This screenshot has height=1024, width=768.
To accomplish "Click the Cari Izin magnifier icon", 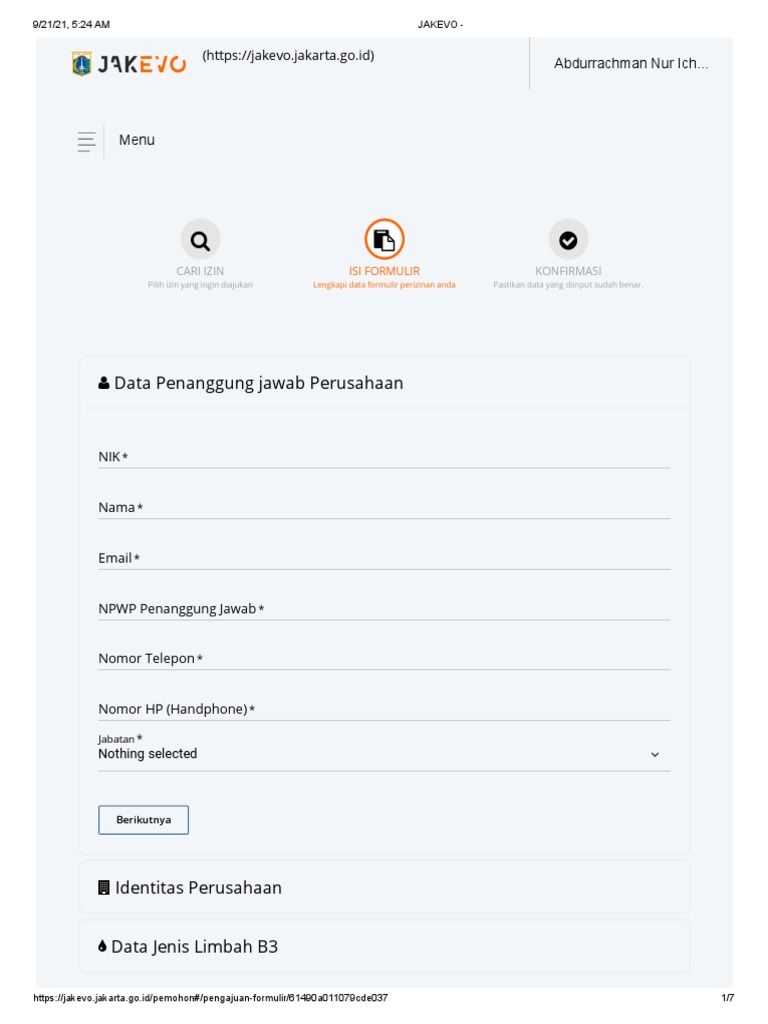I will pyautogui.click(x=200, y=240).
